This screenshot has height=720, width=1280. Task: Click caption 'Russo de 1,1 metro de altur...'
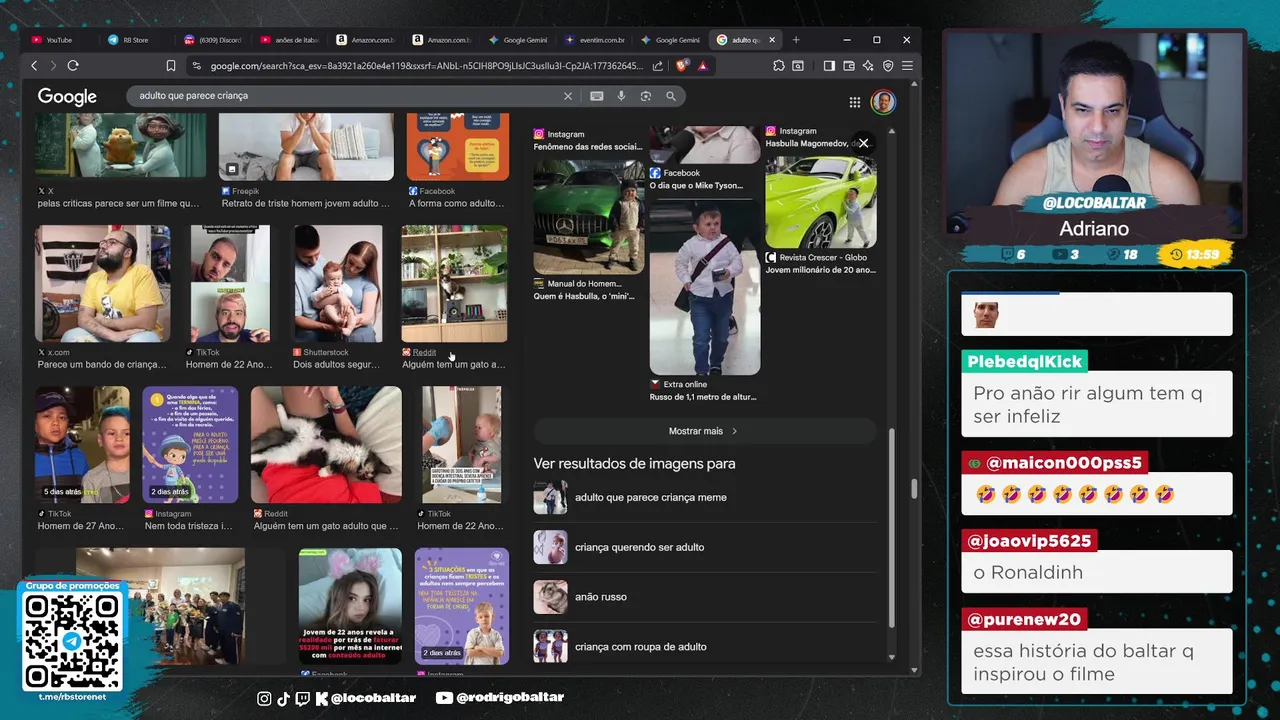pyautogui.click(x=705, y=397)
